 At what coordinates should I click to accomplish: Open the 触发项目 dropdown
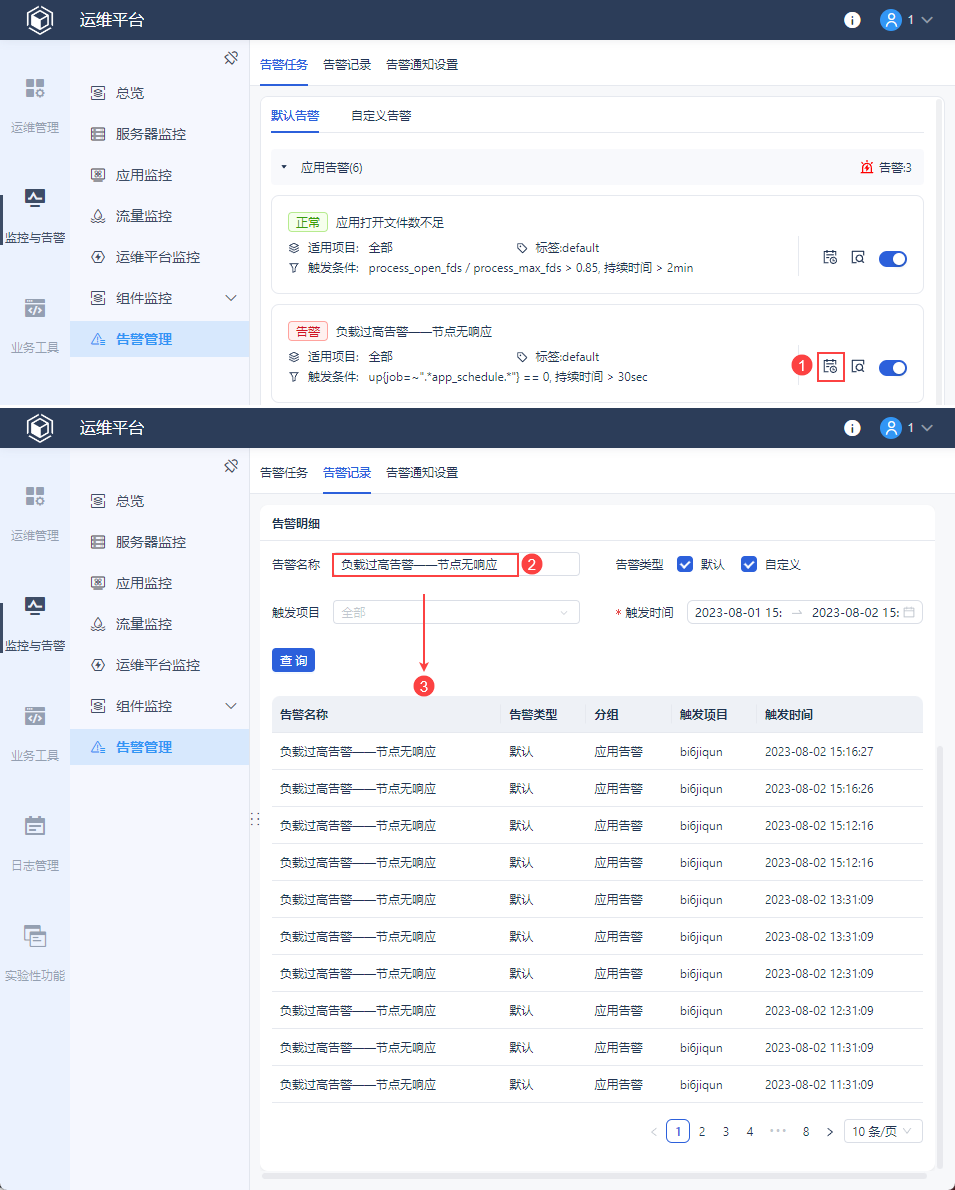456,612
